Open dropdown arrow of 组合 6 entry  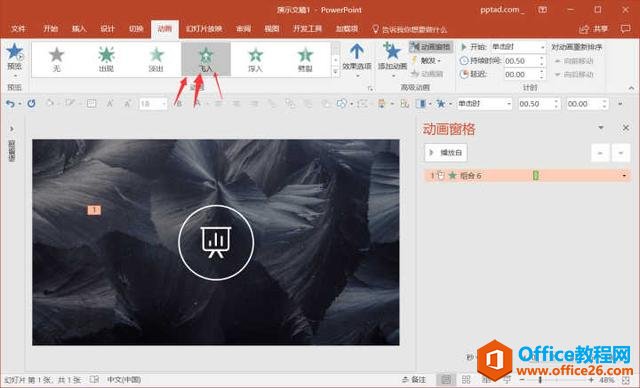[624, 176]
